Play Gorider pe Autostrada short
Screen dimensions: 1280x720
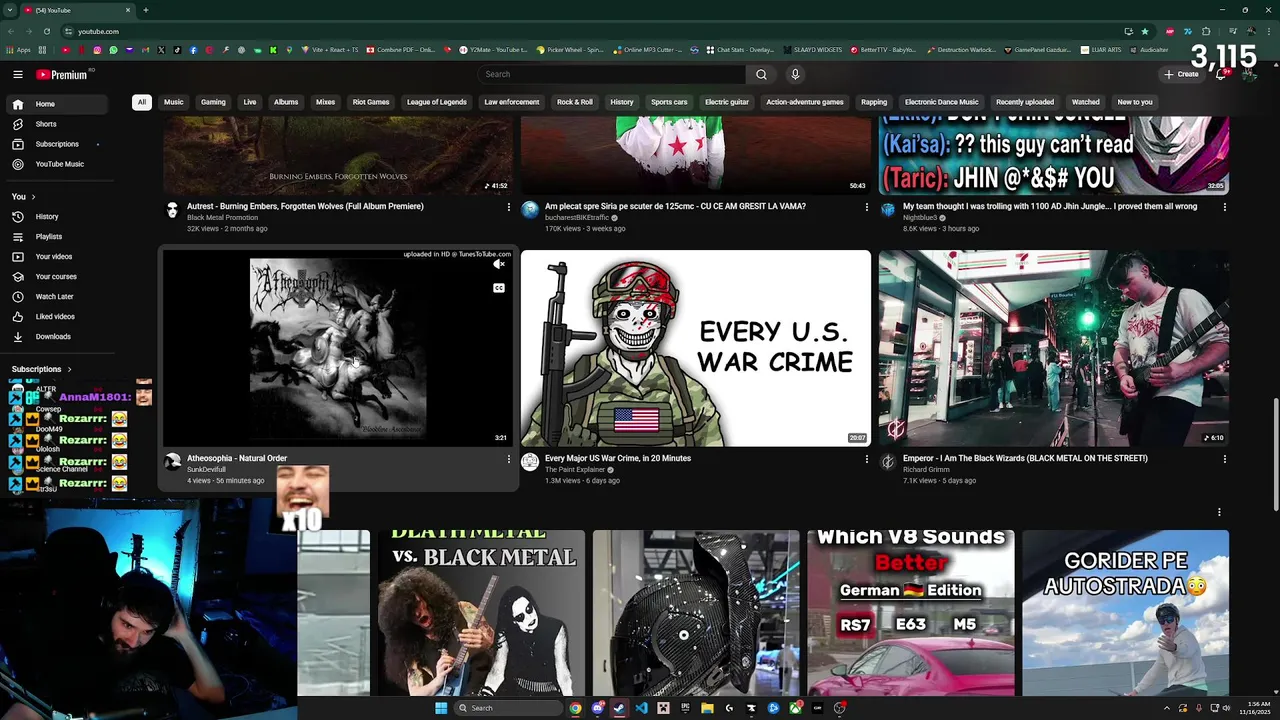[1125, 612]
